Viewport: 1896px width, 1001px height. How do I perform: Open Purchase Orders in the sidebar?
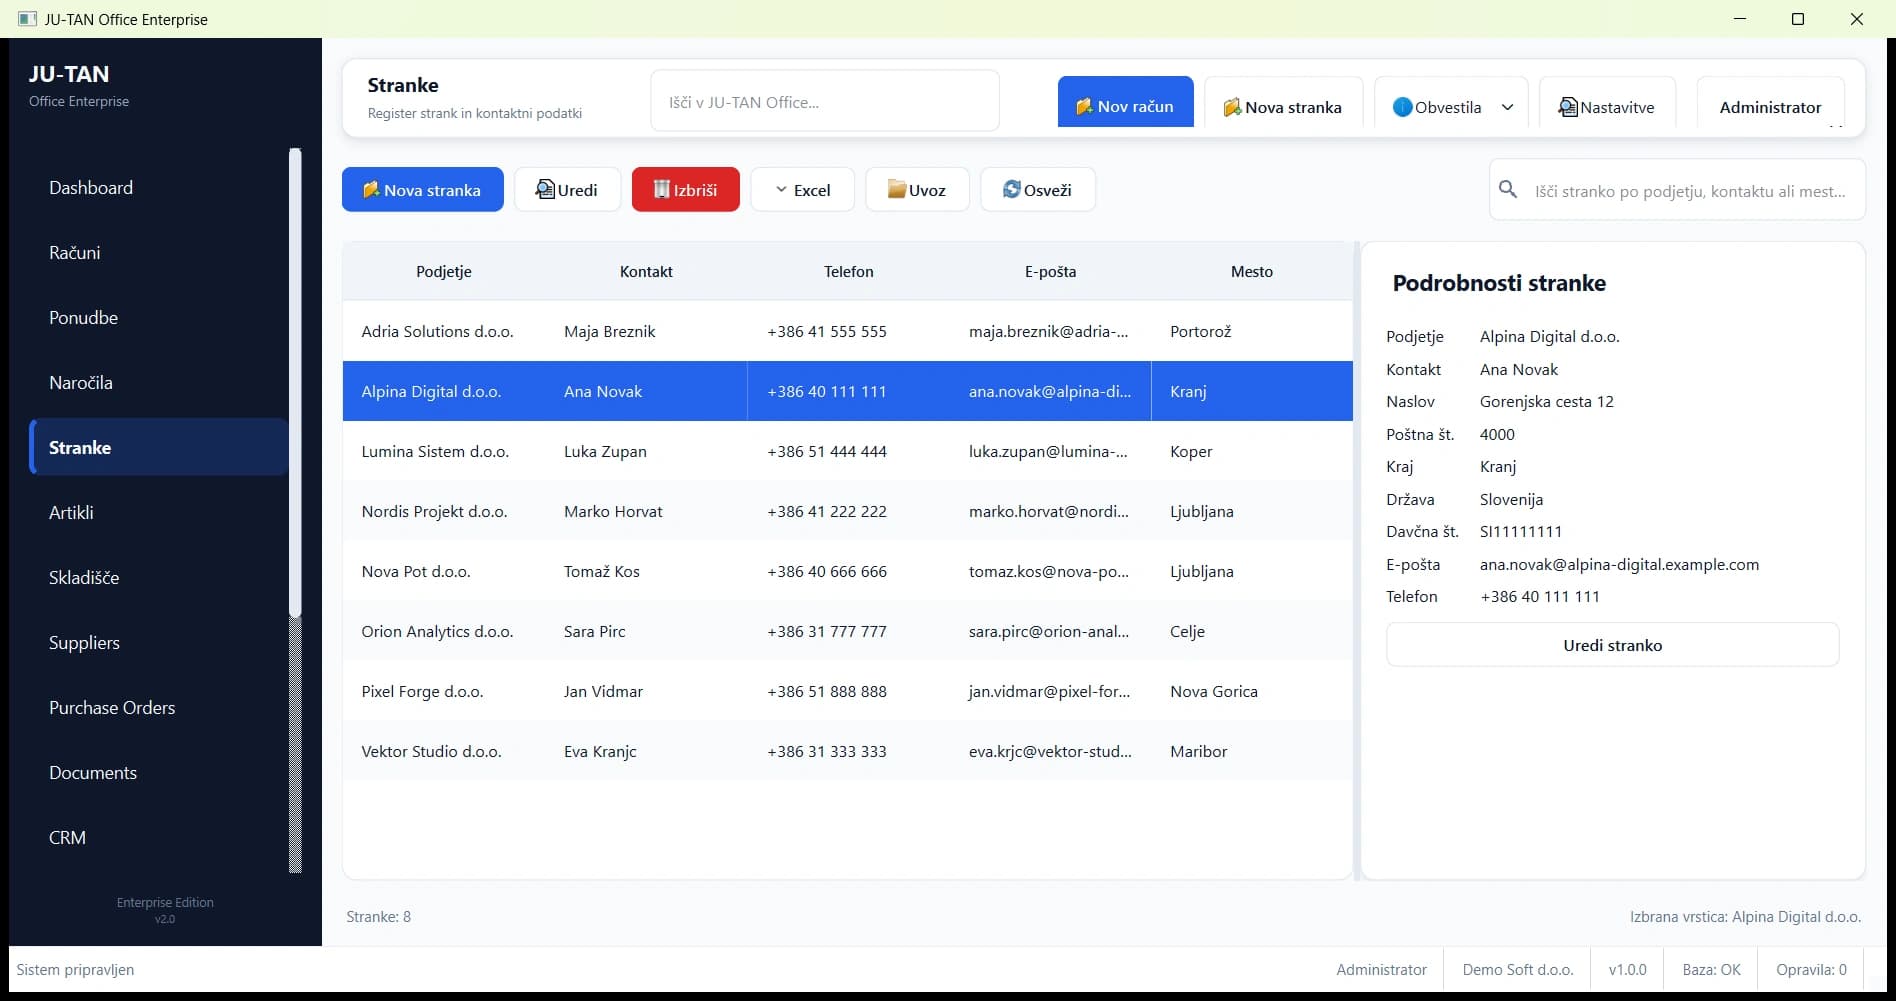pos(160,707)
